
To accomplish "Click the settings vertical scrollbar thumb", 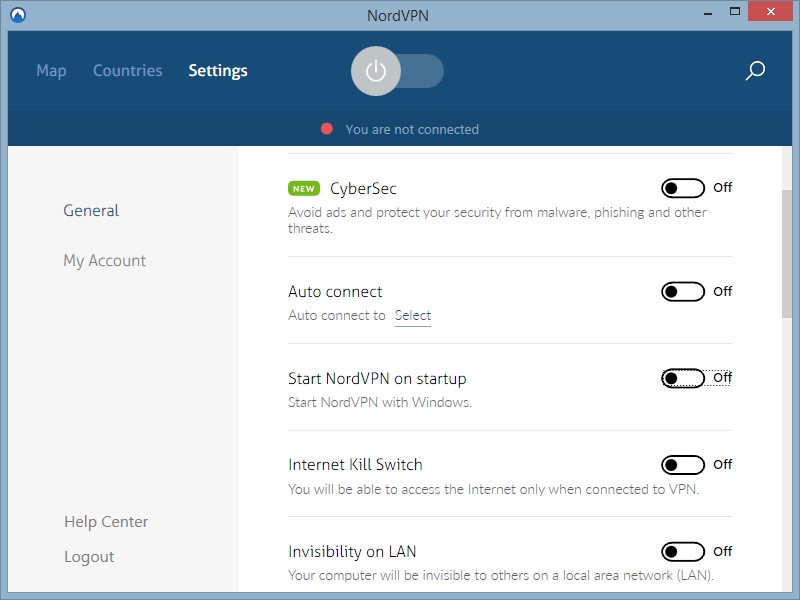I will (x=786, y=254).
